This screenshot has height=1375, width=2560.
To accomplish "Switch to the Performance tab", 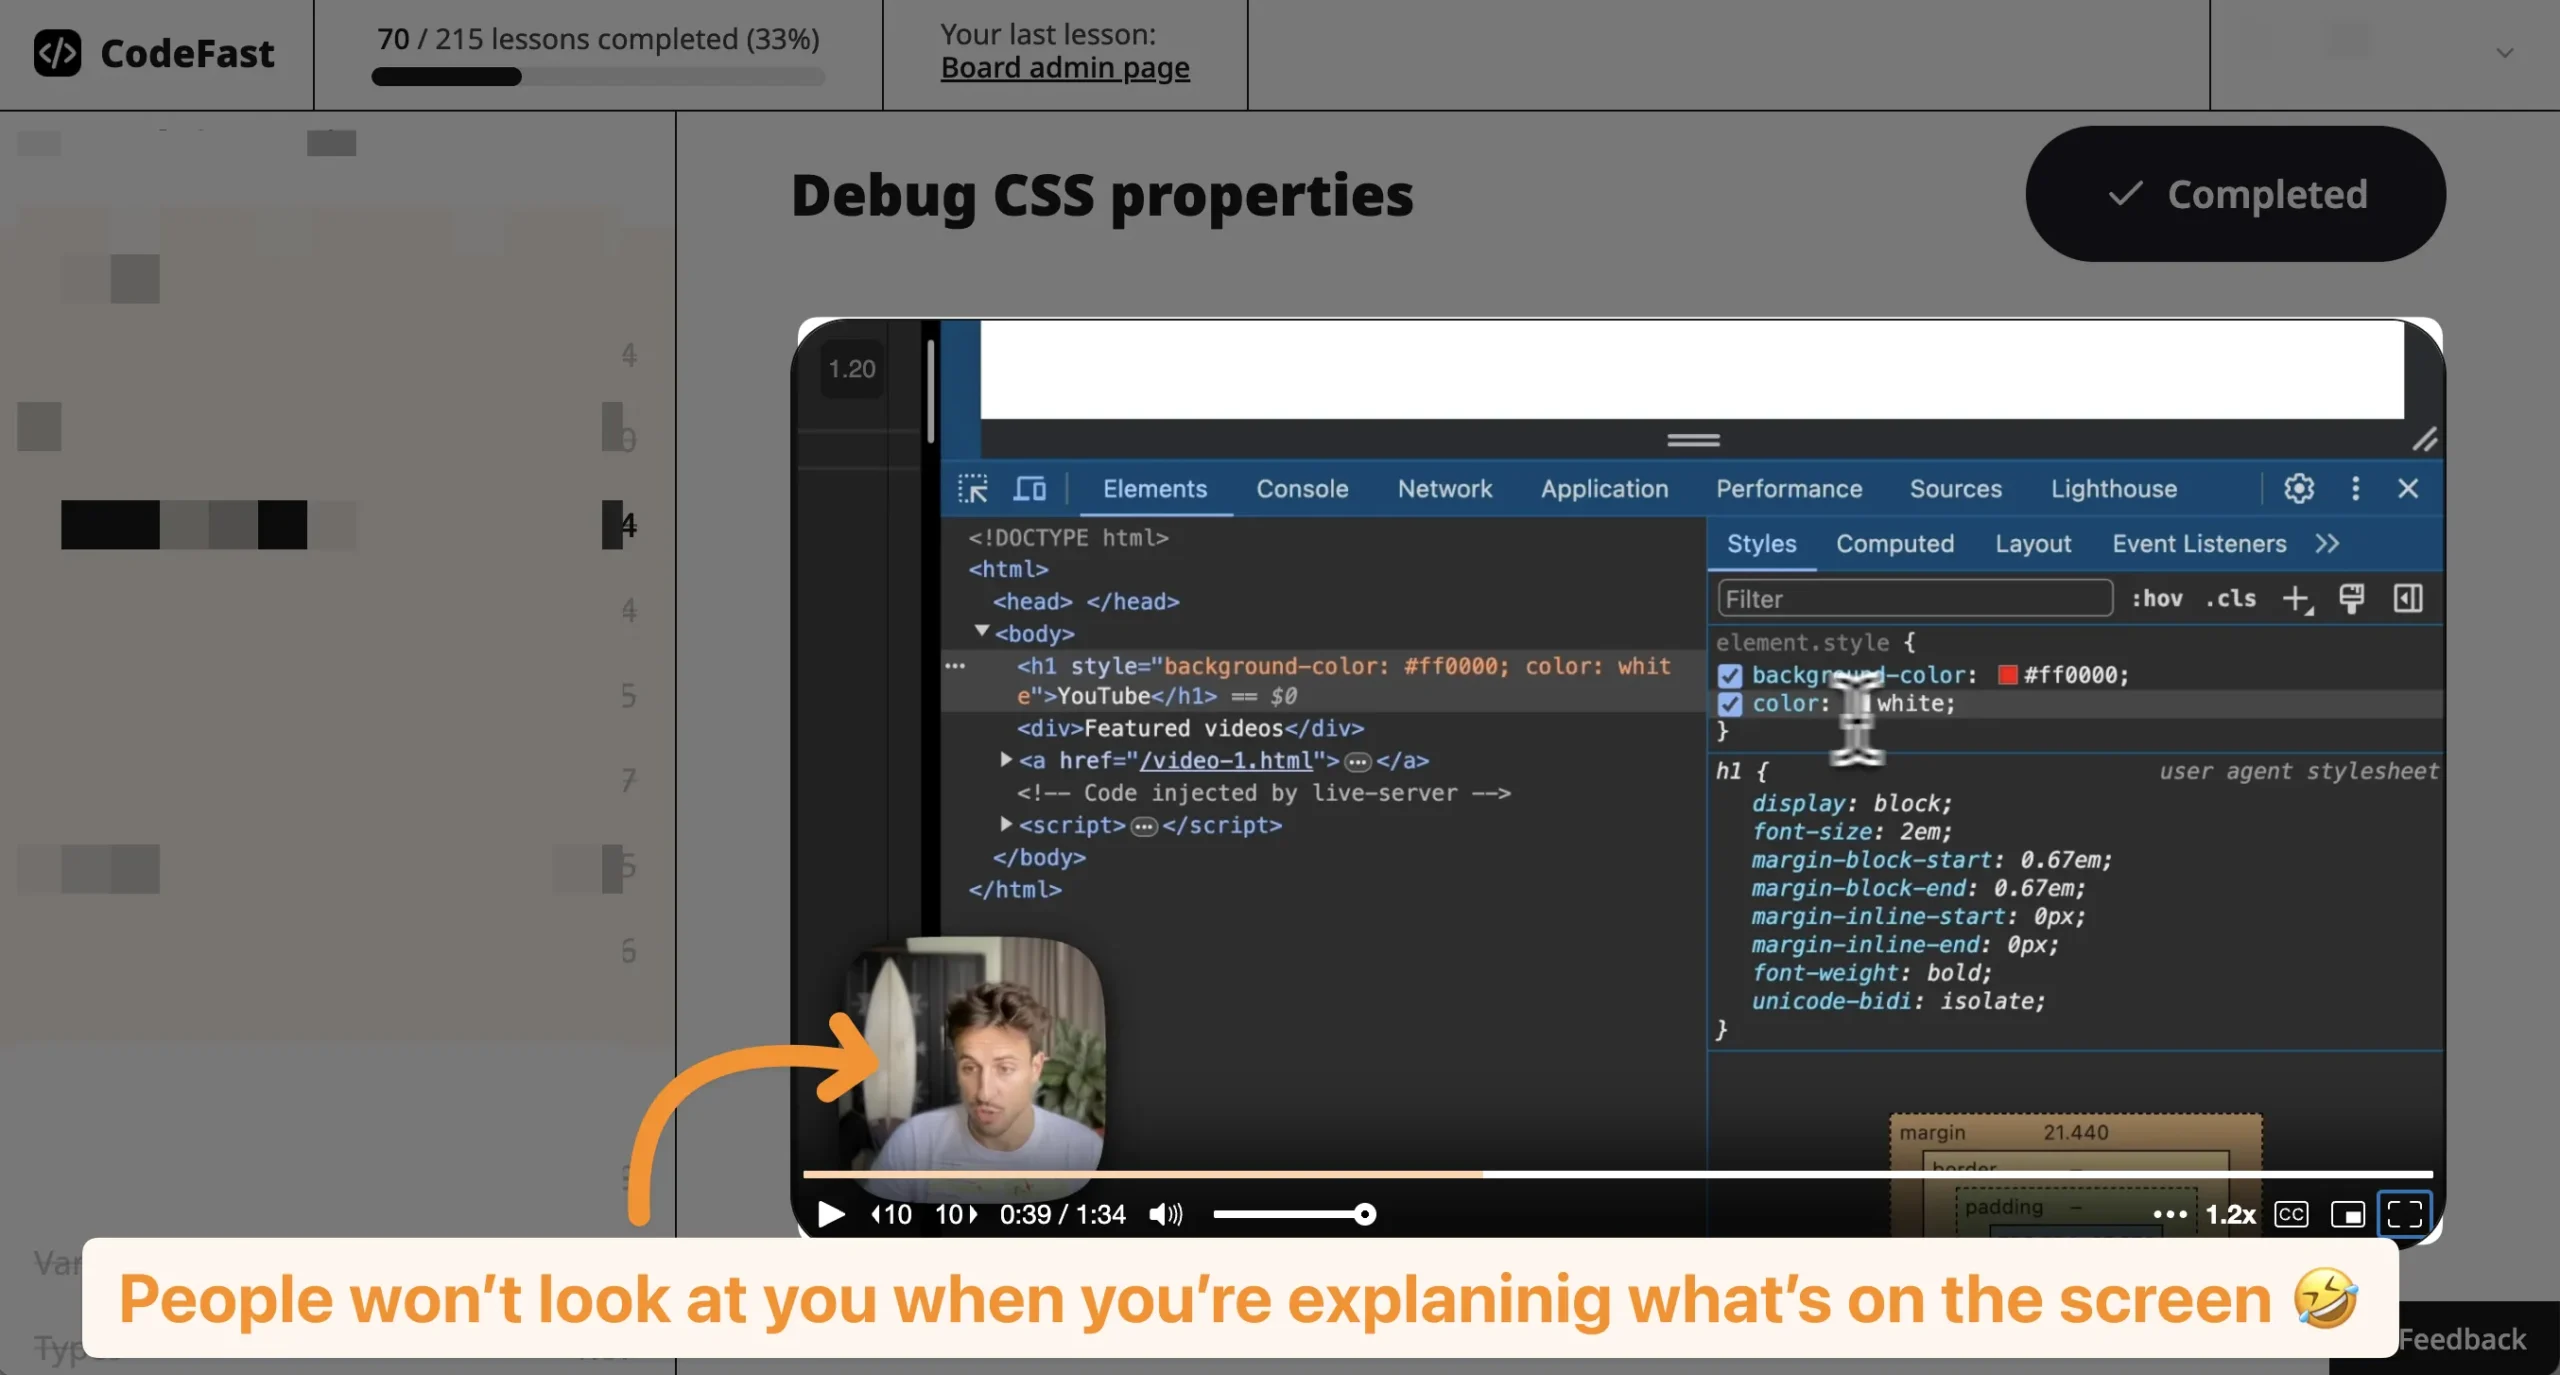I will (1789, 488).
